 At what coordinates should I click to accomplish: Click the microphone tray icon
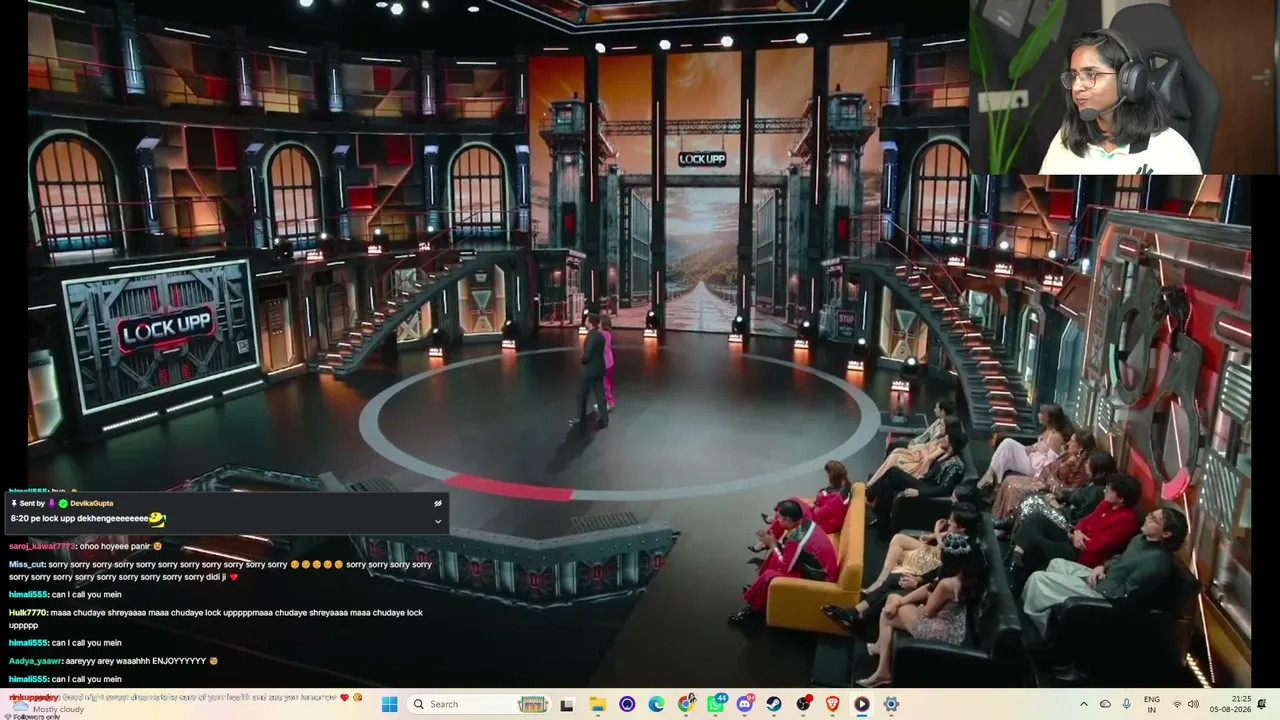point(1126,704)
